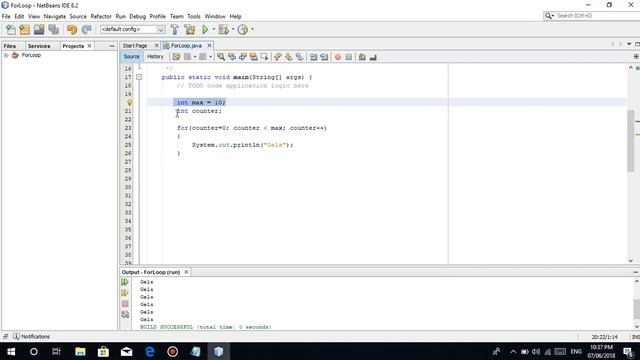The image size is (640, 360).
Task: Click the editor vertical scrollbar thumb
Action: [631, 141]
